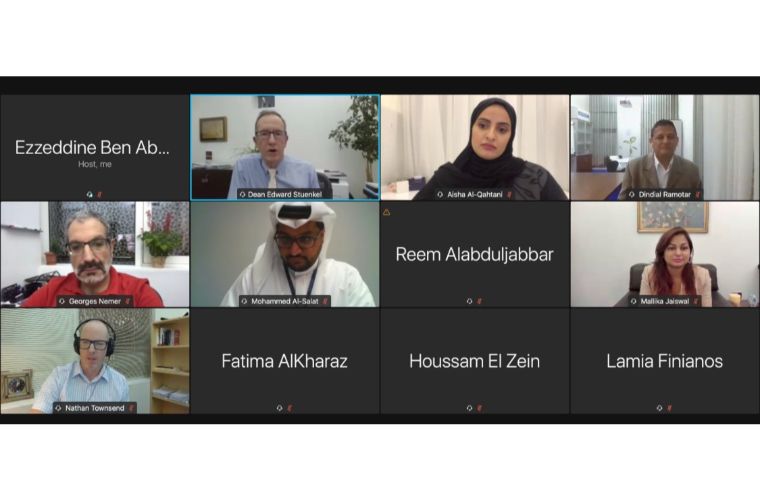Click muted mic icon beside Mohammed Al-Salat
The width and height of the screenshot is (760, 500).
tap(325, 301)
